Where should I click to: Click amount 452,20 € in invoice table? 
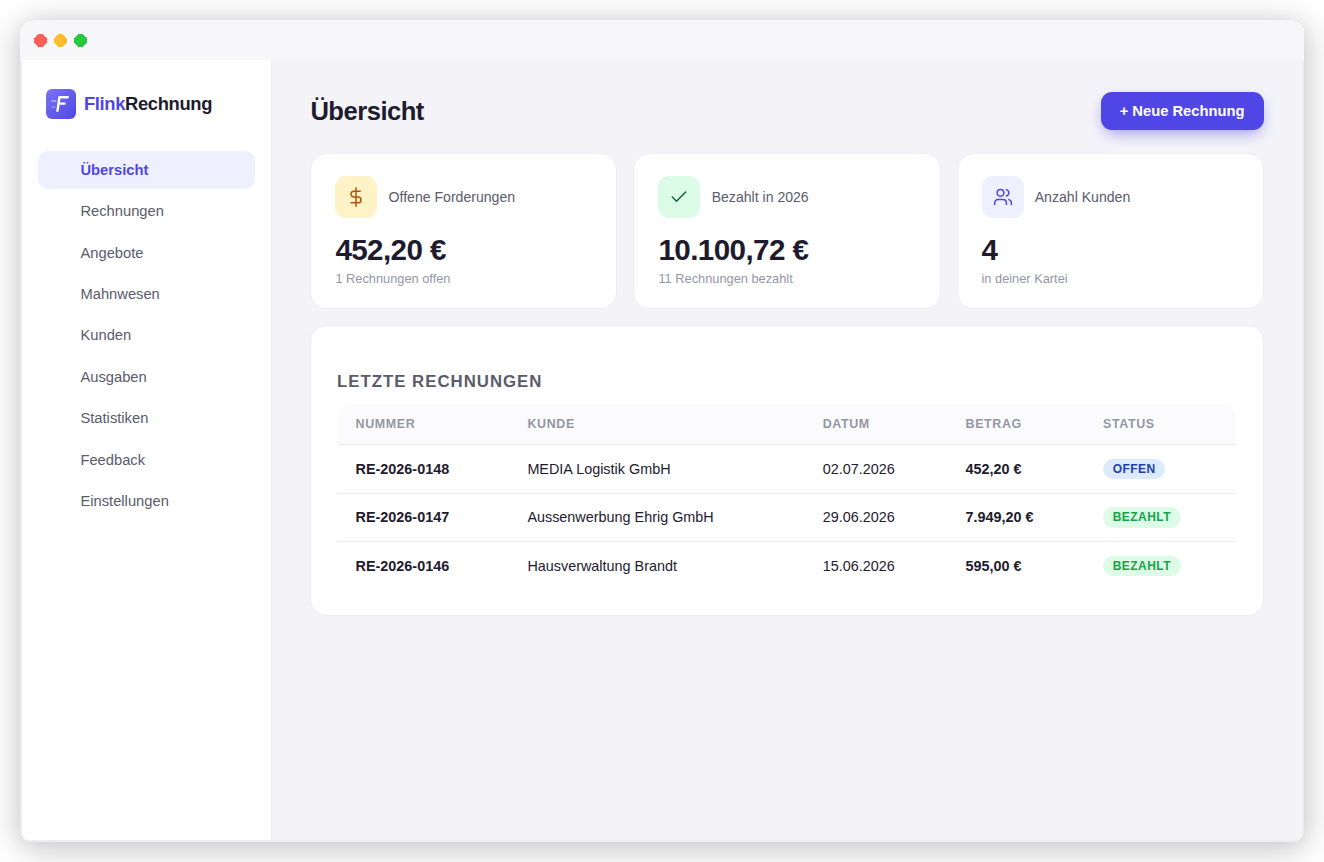993,469
